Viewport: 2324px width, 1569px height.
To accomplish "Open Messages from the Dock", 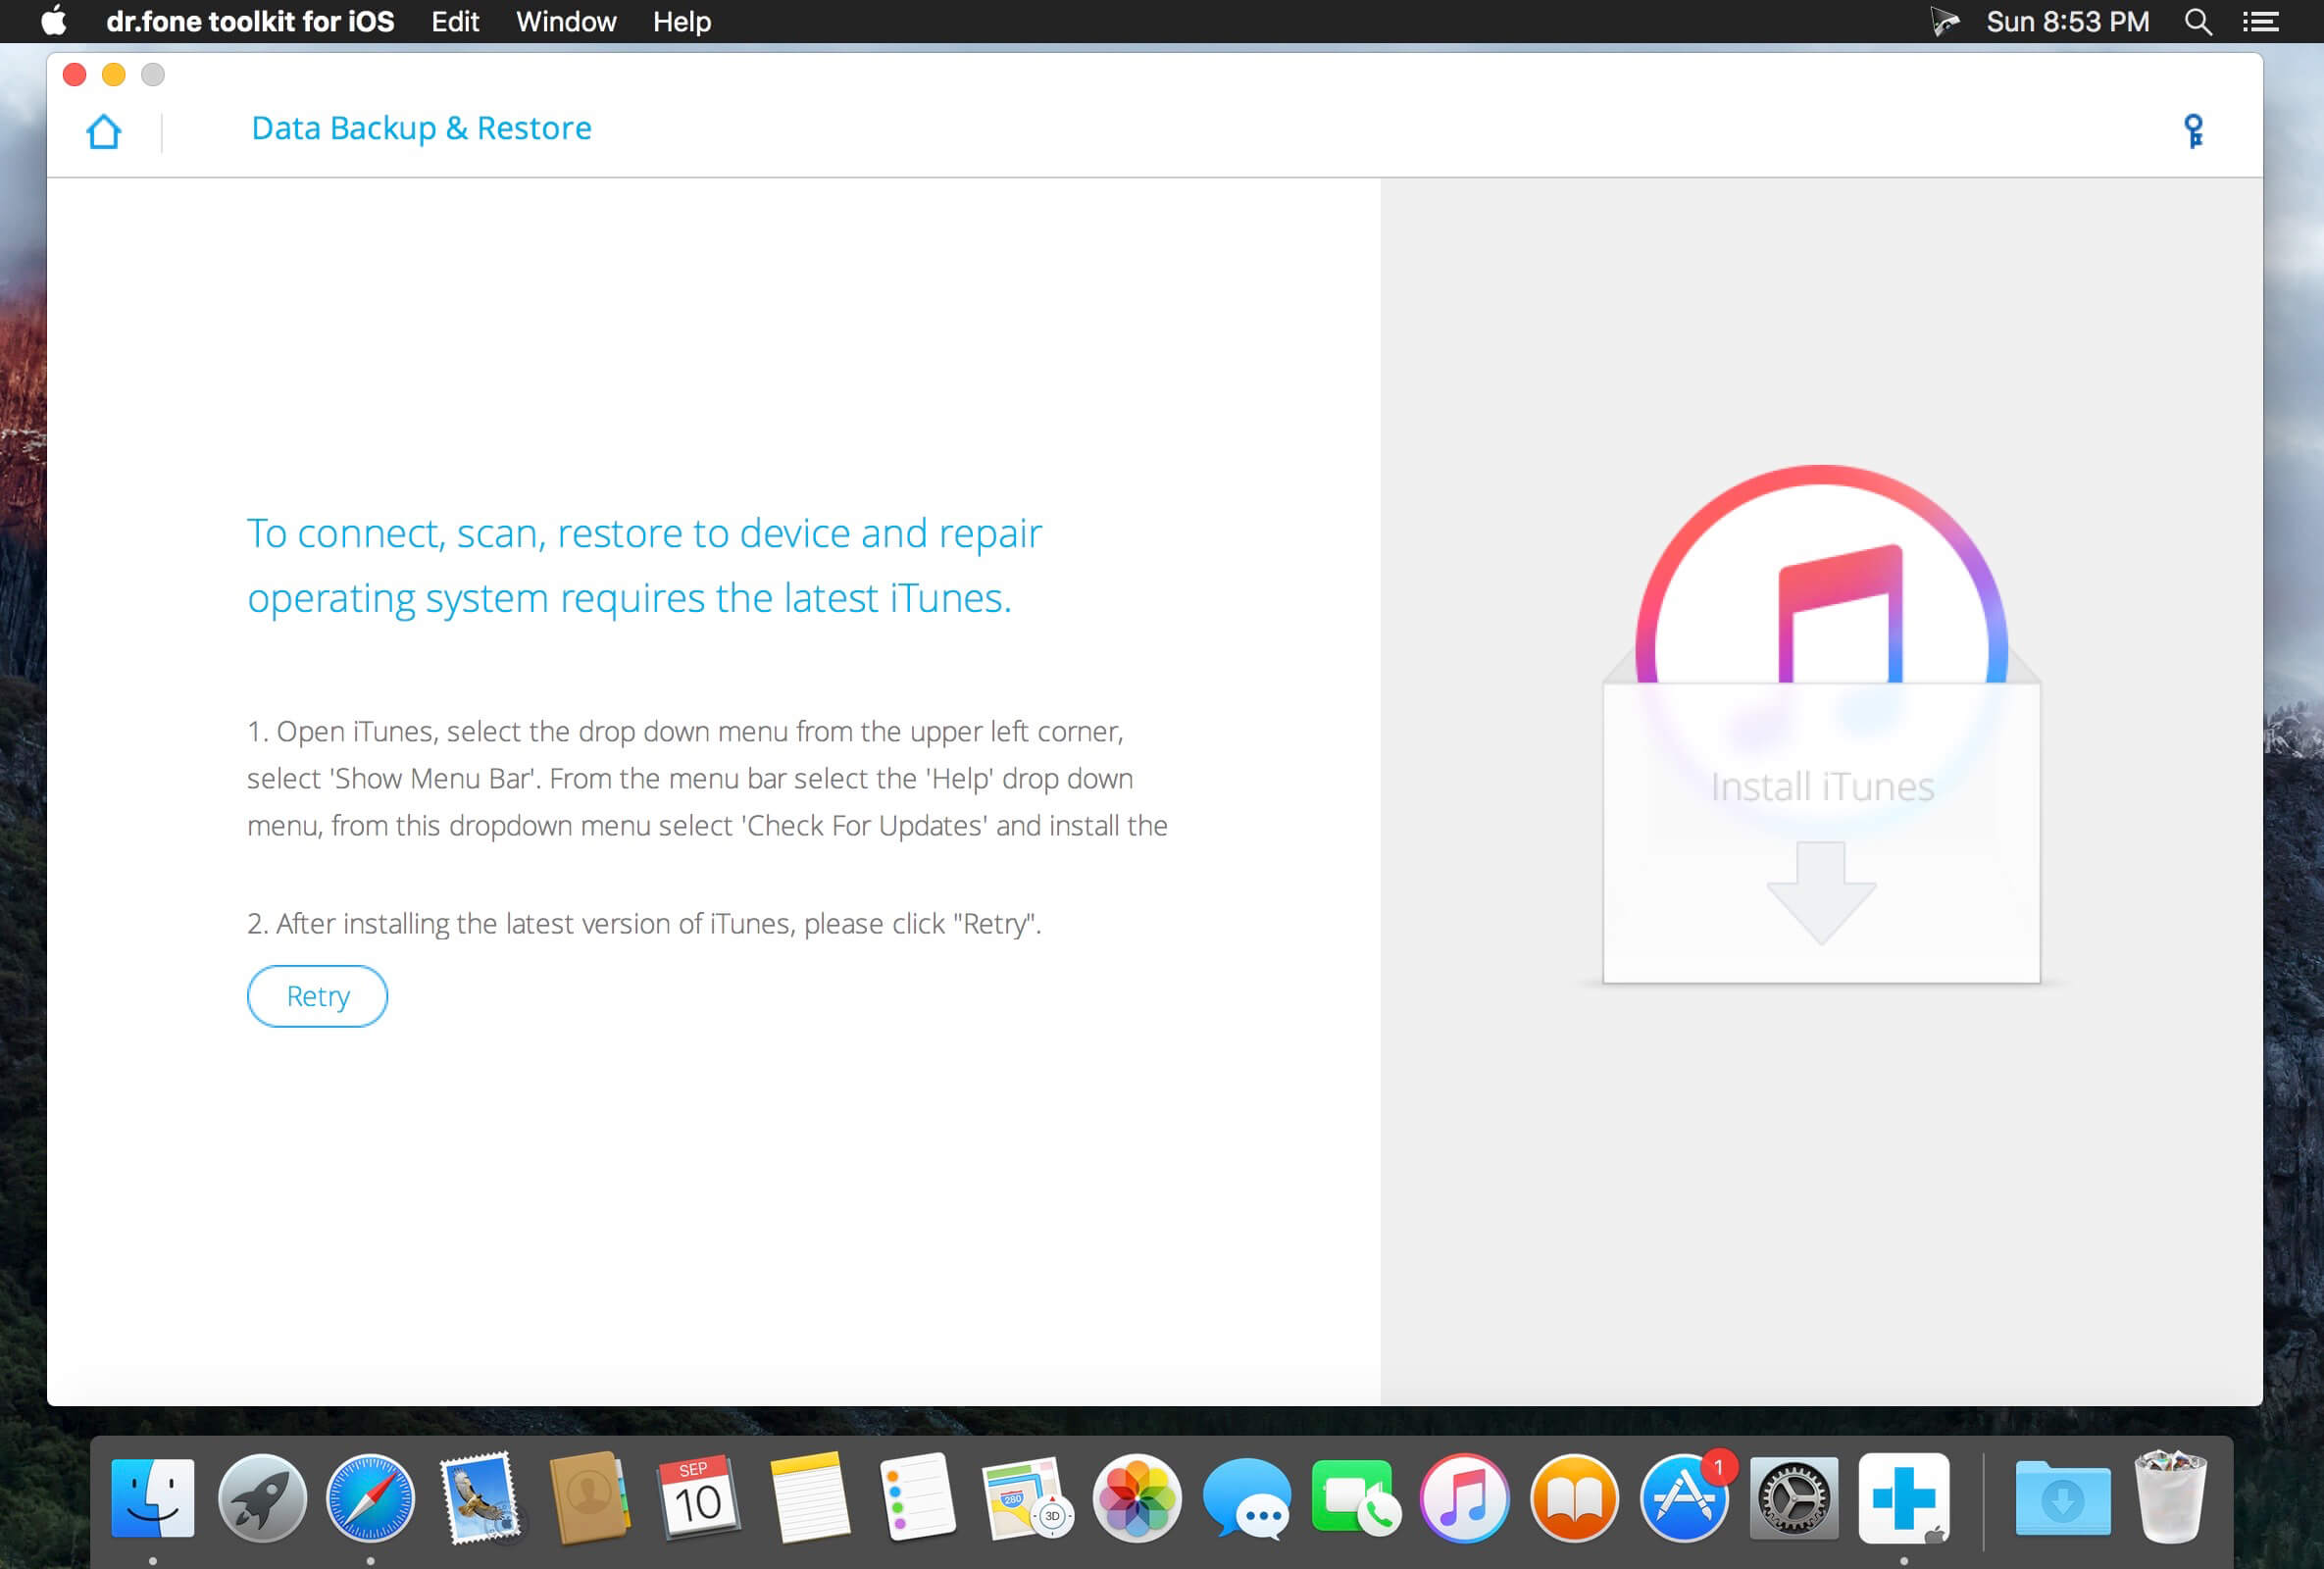I will click(x=1246, y=1498).
